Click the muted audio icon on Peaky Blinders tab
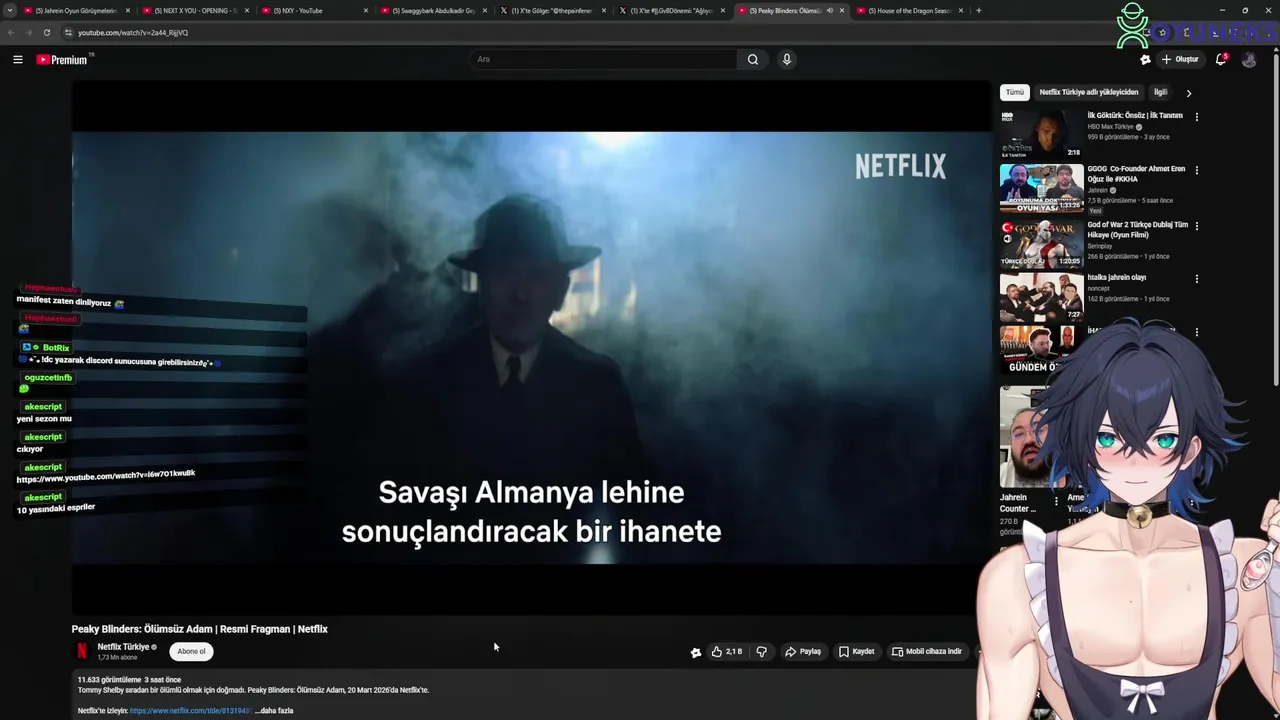This screenshot has height=720, width=1280. pos(829,10)
